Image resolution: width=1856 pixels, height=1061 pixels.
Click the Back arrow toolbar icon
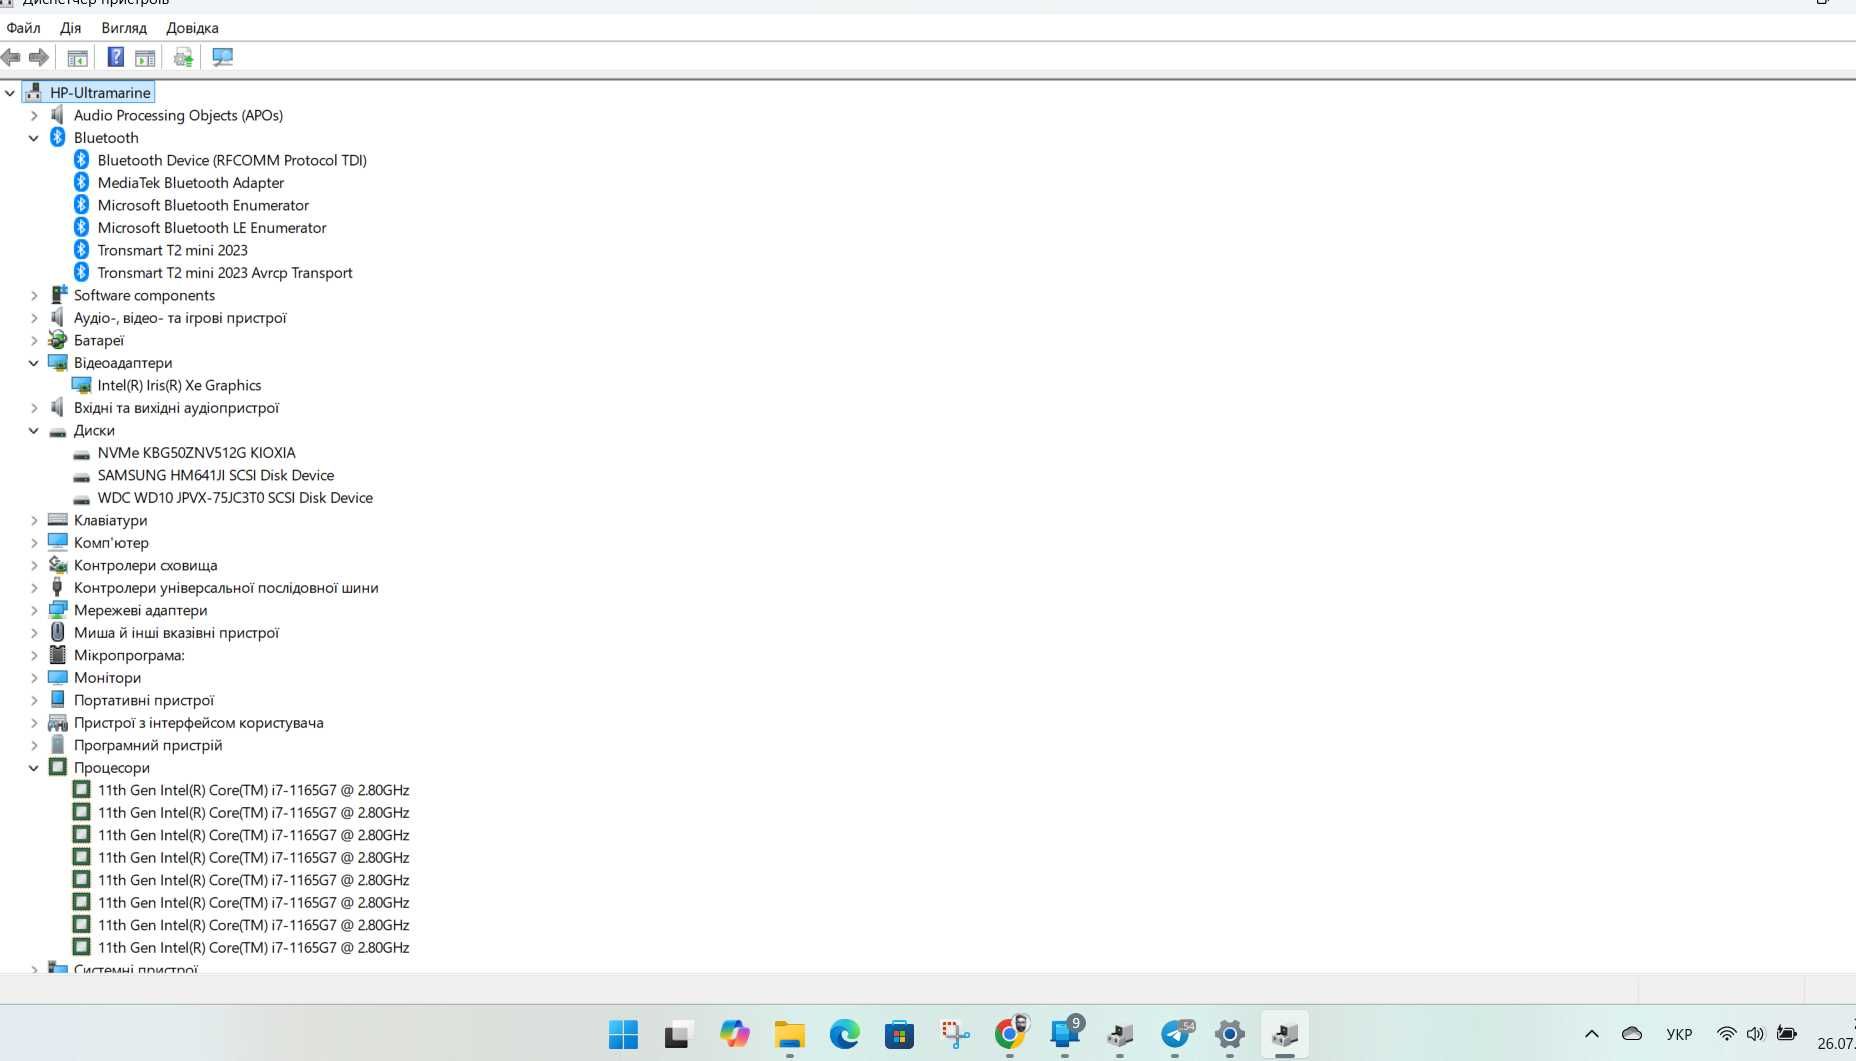[11, 58]
